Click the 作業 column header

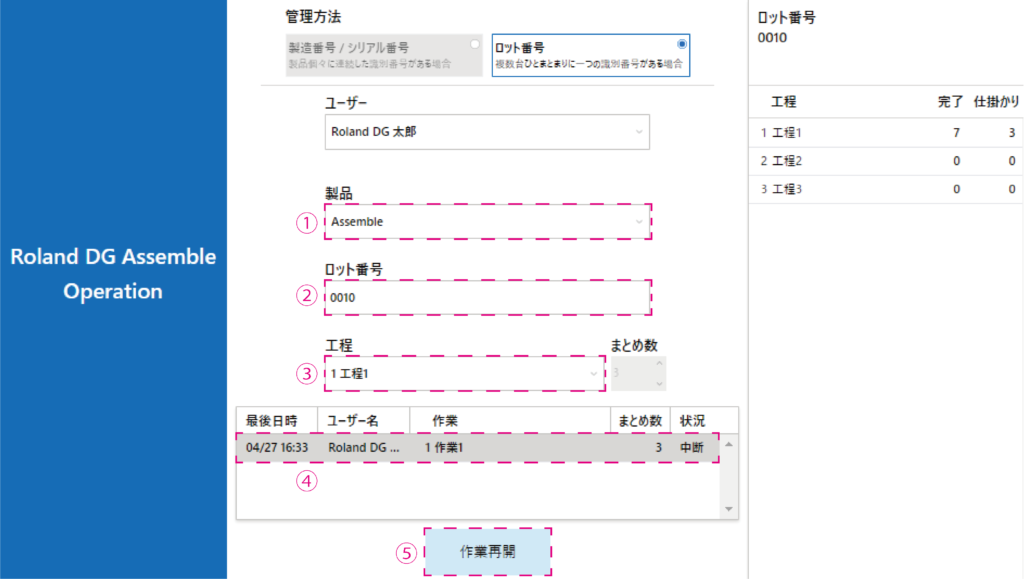509,420
